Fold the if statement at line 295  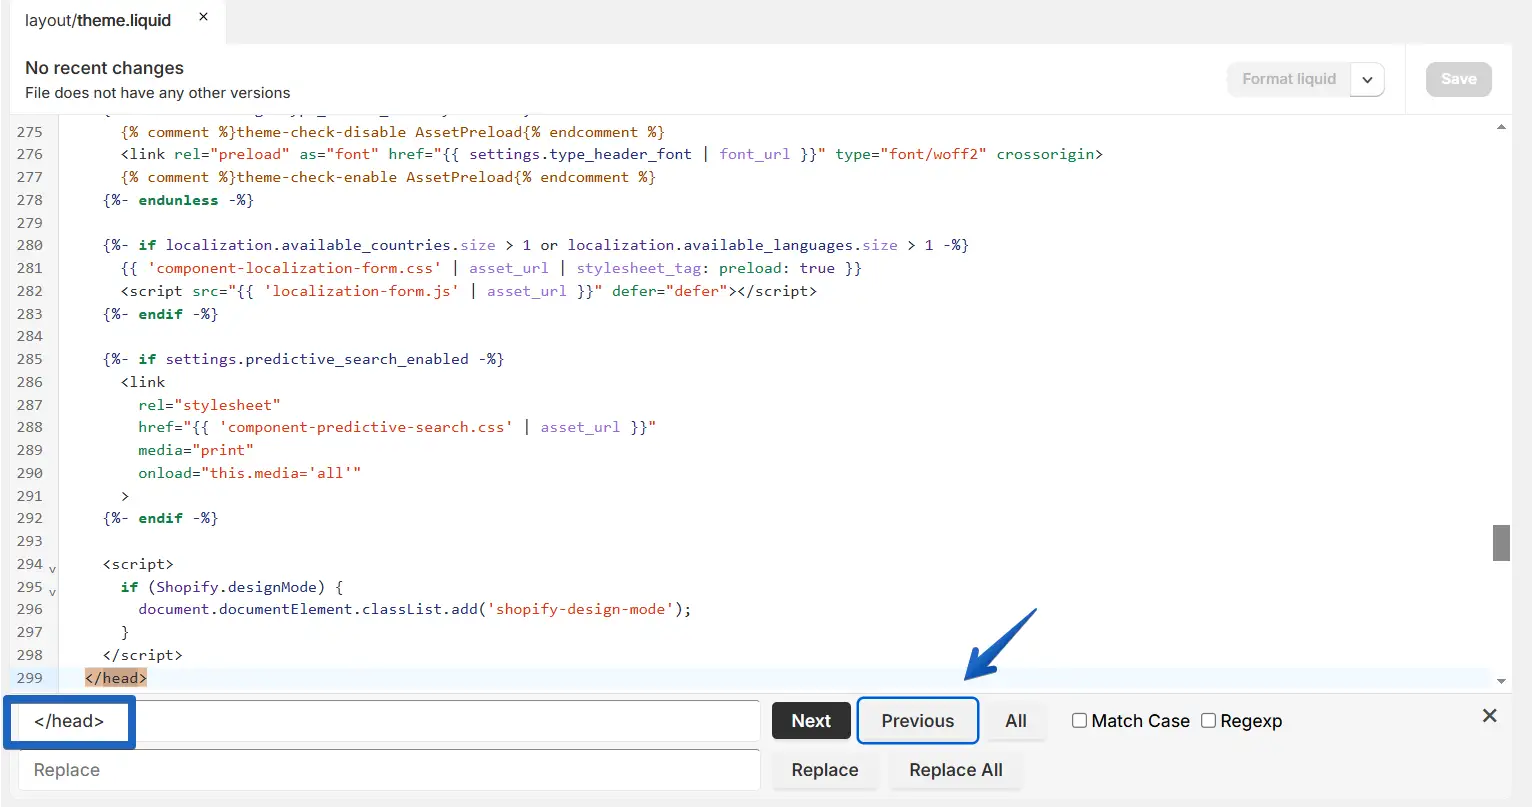[52, 592]
